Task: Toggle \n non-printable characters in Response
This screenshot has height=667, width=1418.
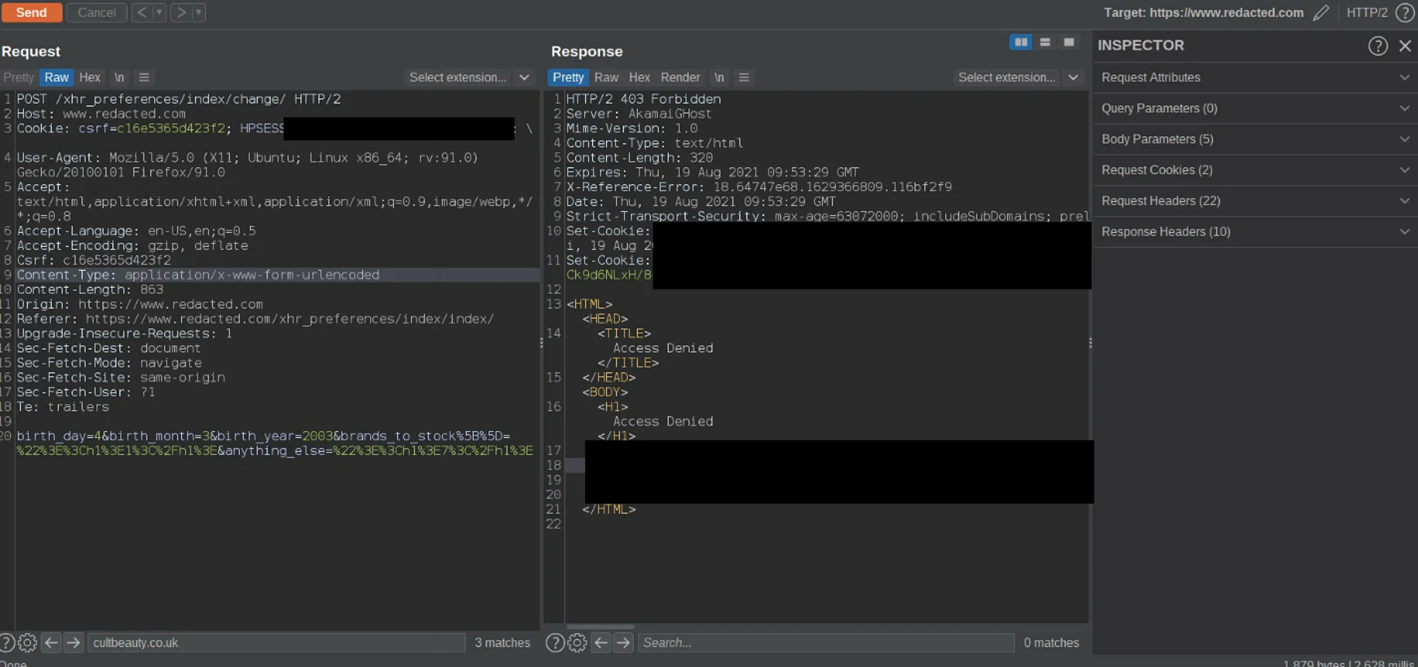Action: [x=719, y=77]
